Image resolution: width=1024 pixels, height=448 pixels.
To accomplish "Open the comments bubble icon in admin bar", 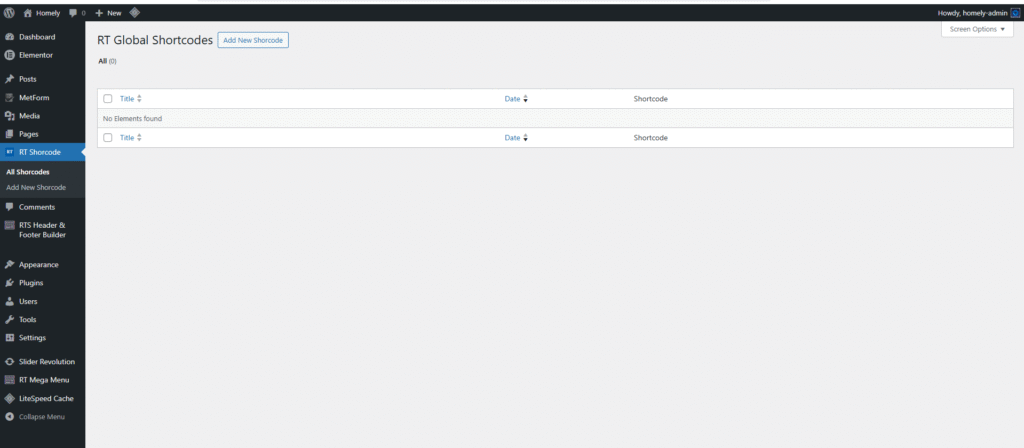I will (x=72, y=12).
